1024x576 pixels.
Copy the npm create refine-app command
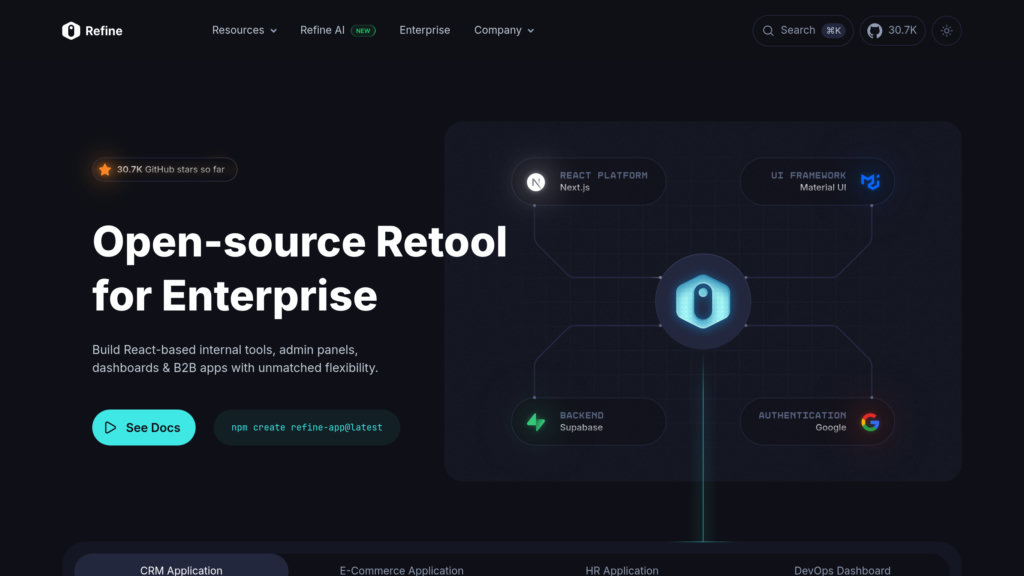306,427
